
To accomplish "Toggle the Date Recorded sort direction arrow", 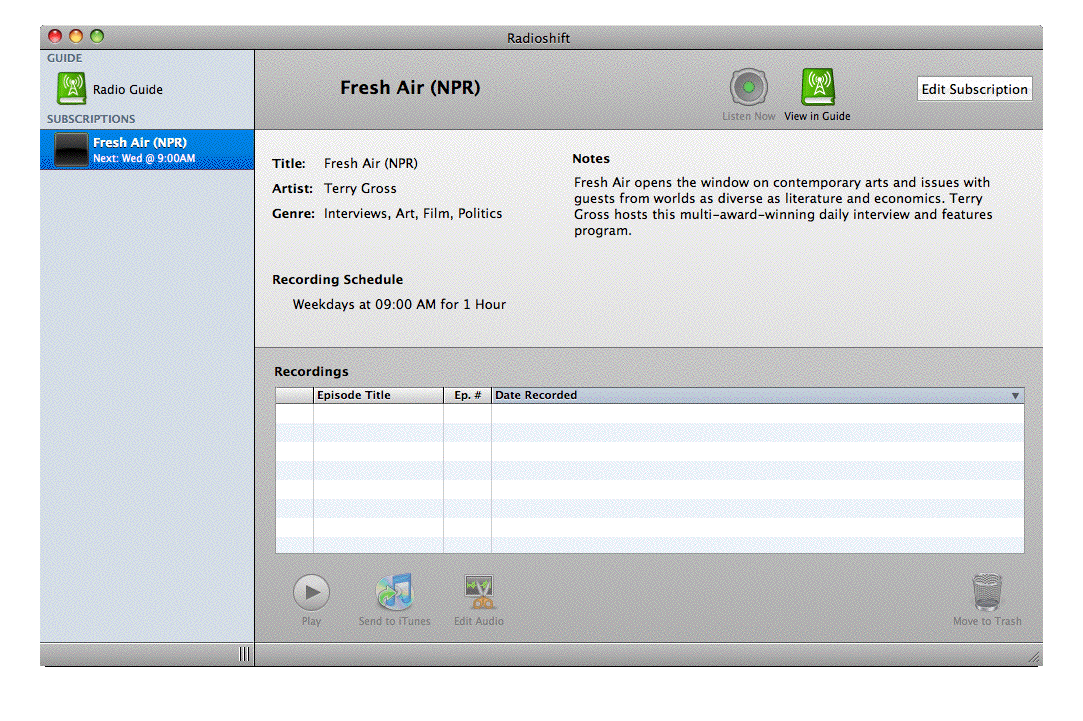I will pos(1015,396).
